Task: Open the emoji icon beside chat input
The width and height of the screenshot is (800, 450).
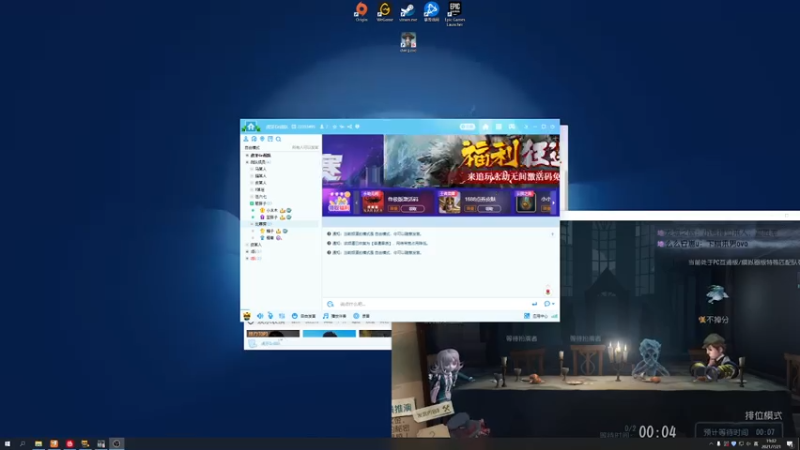Action: click(x=330, y=304)
